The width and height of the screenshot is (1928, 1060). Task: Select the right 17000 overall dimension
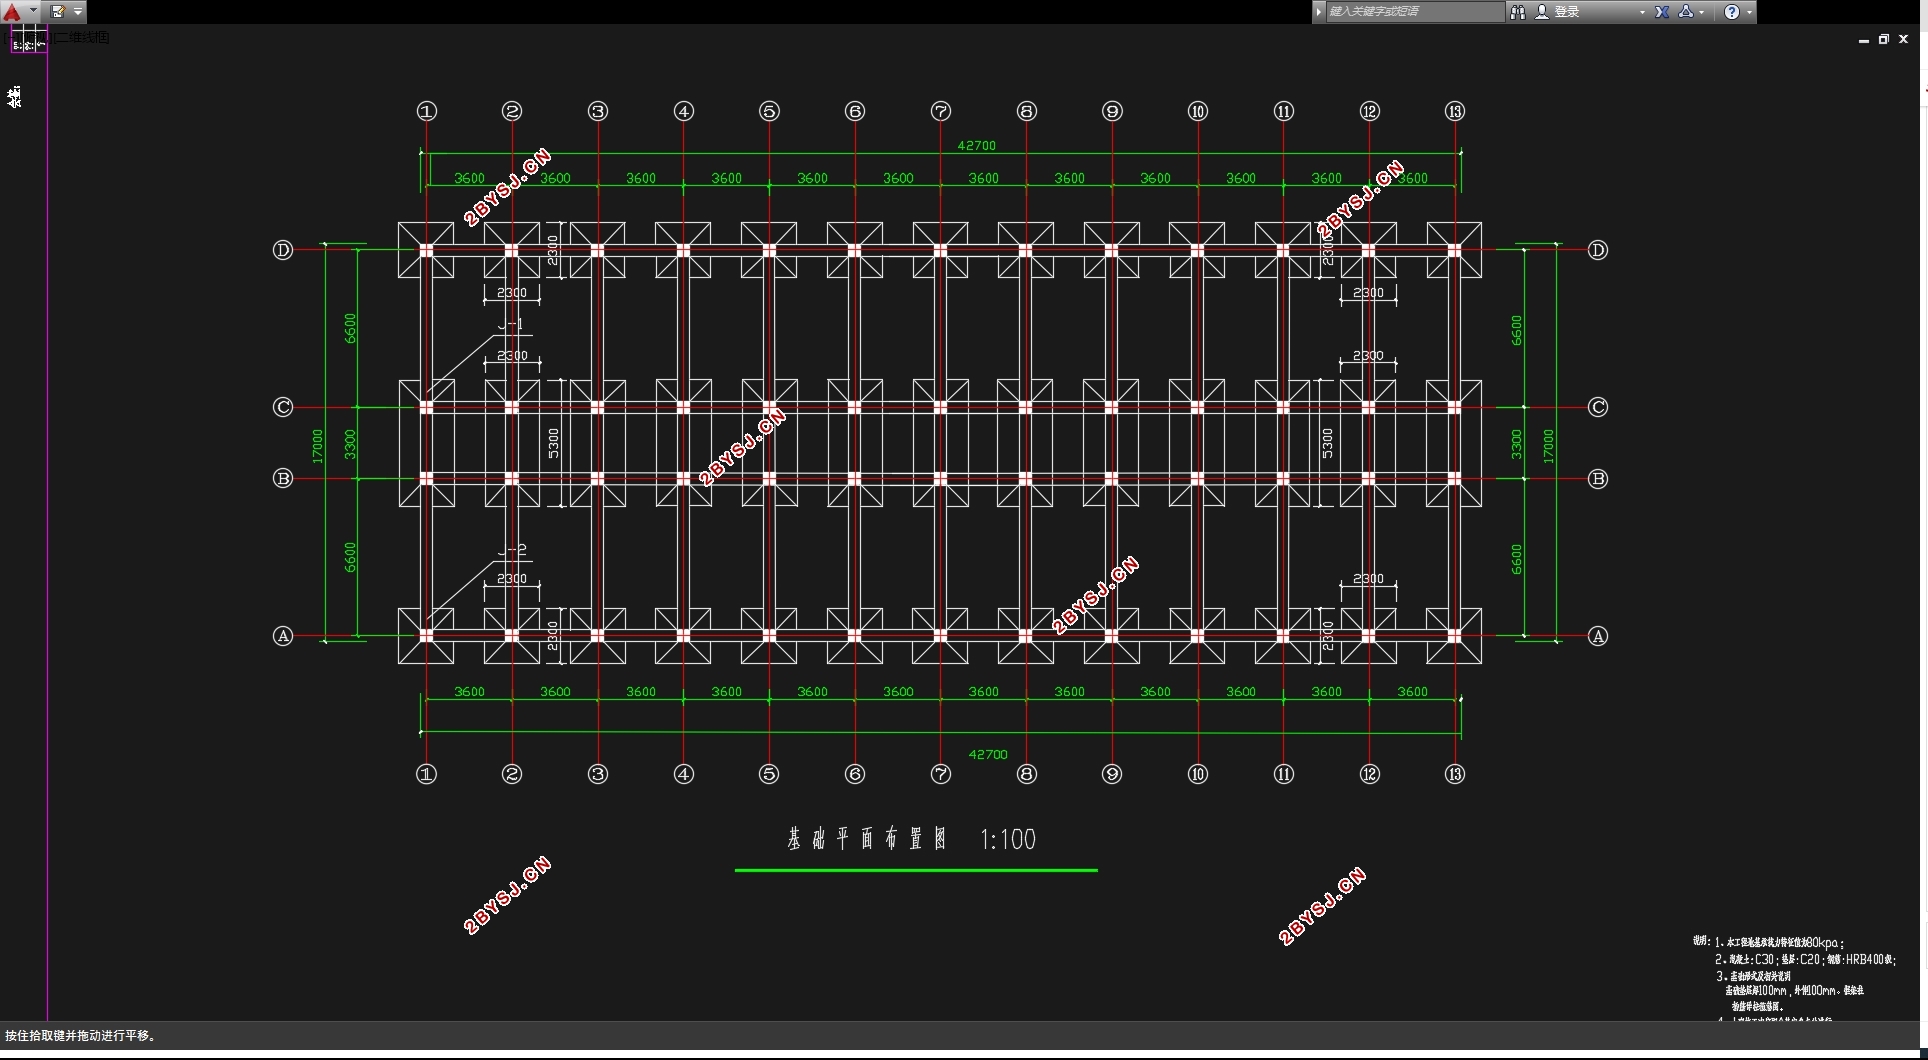coord(1548,446)
